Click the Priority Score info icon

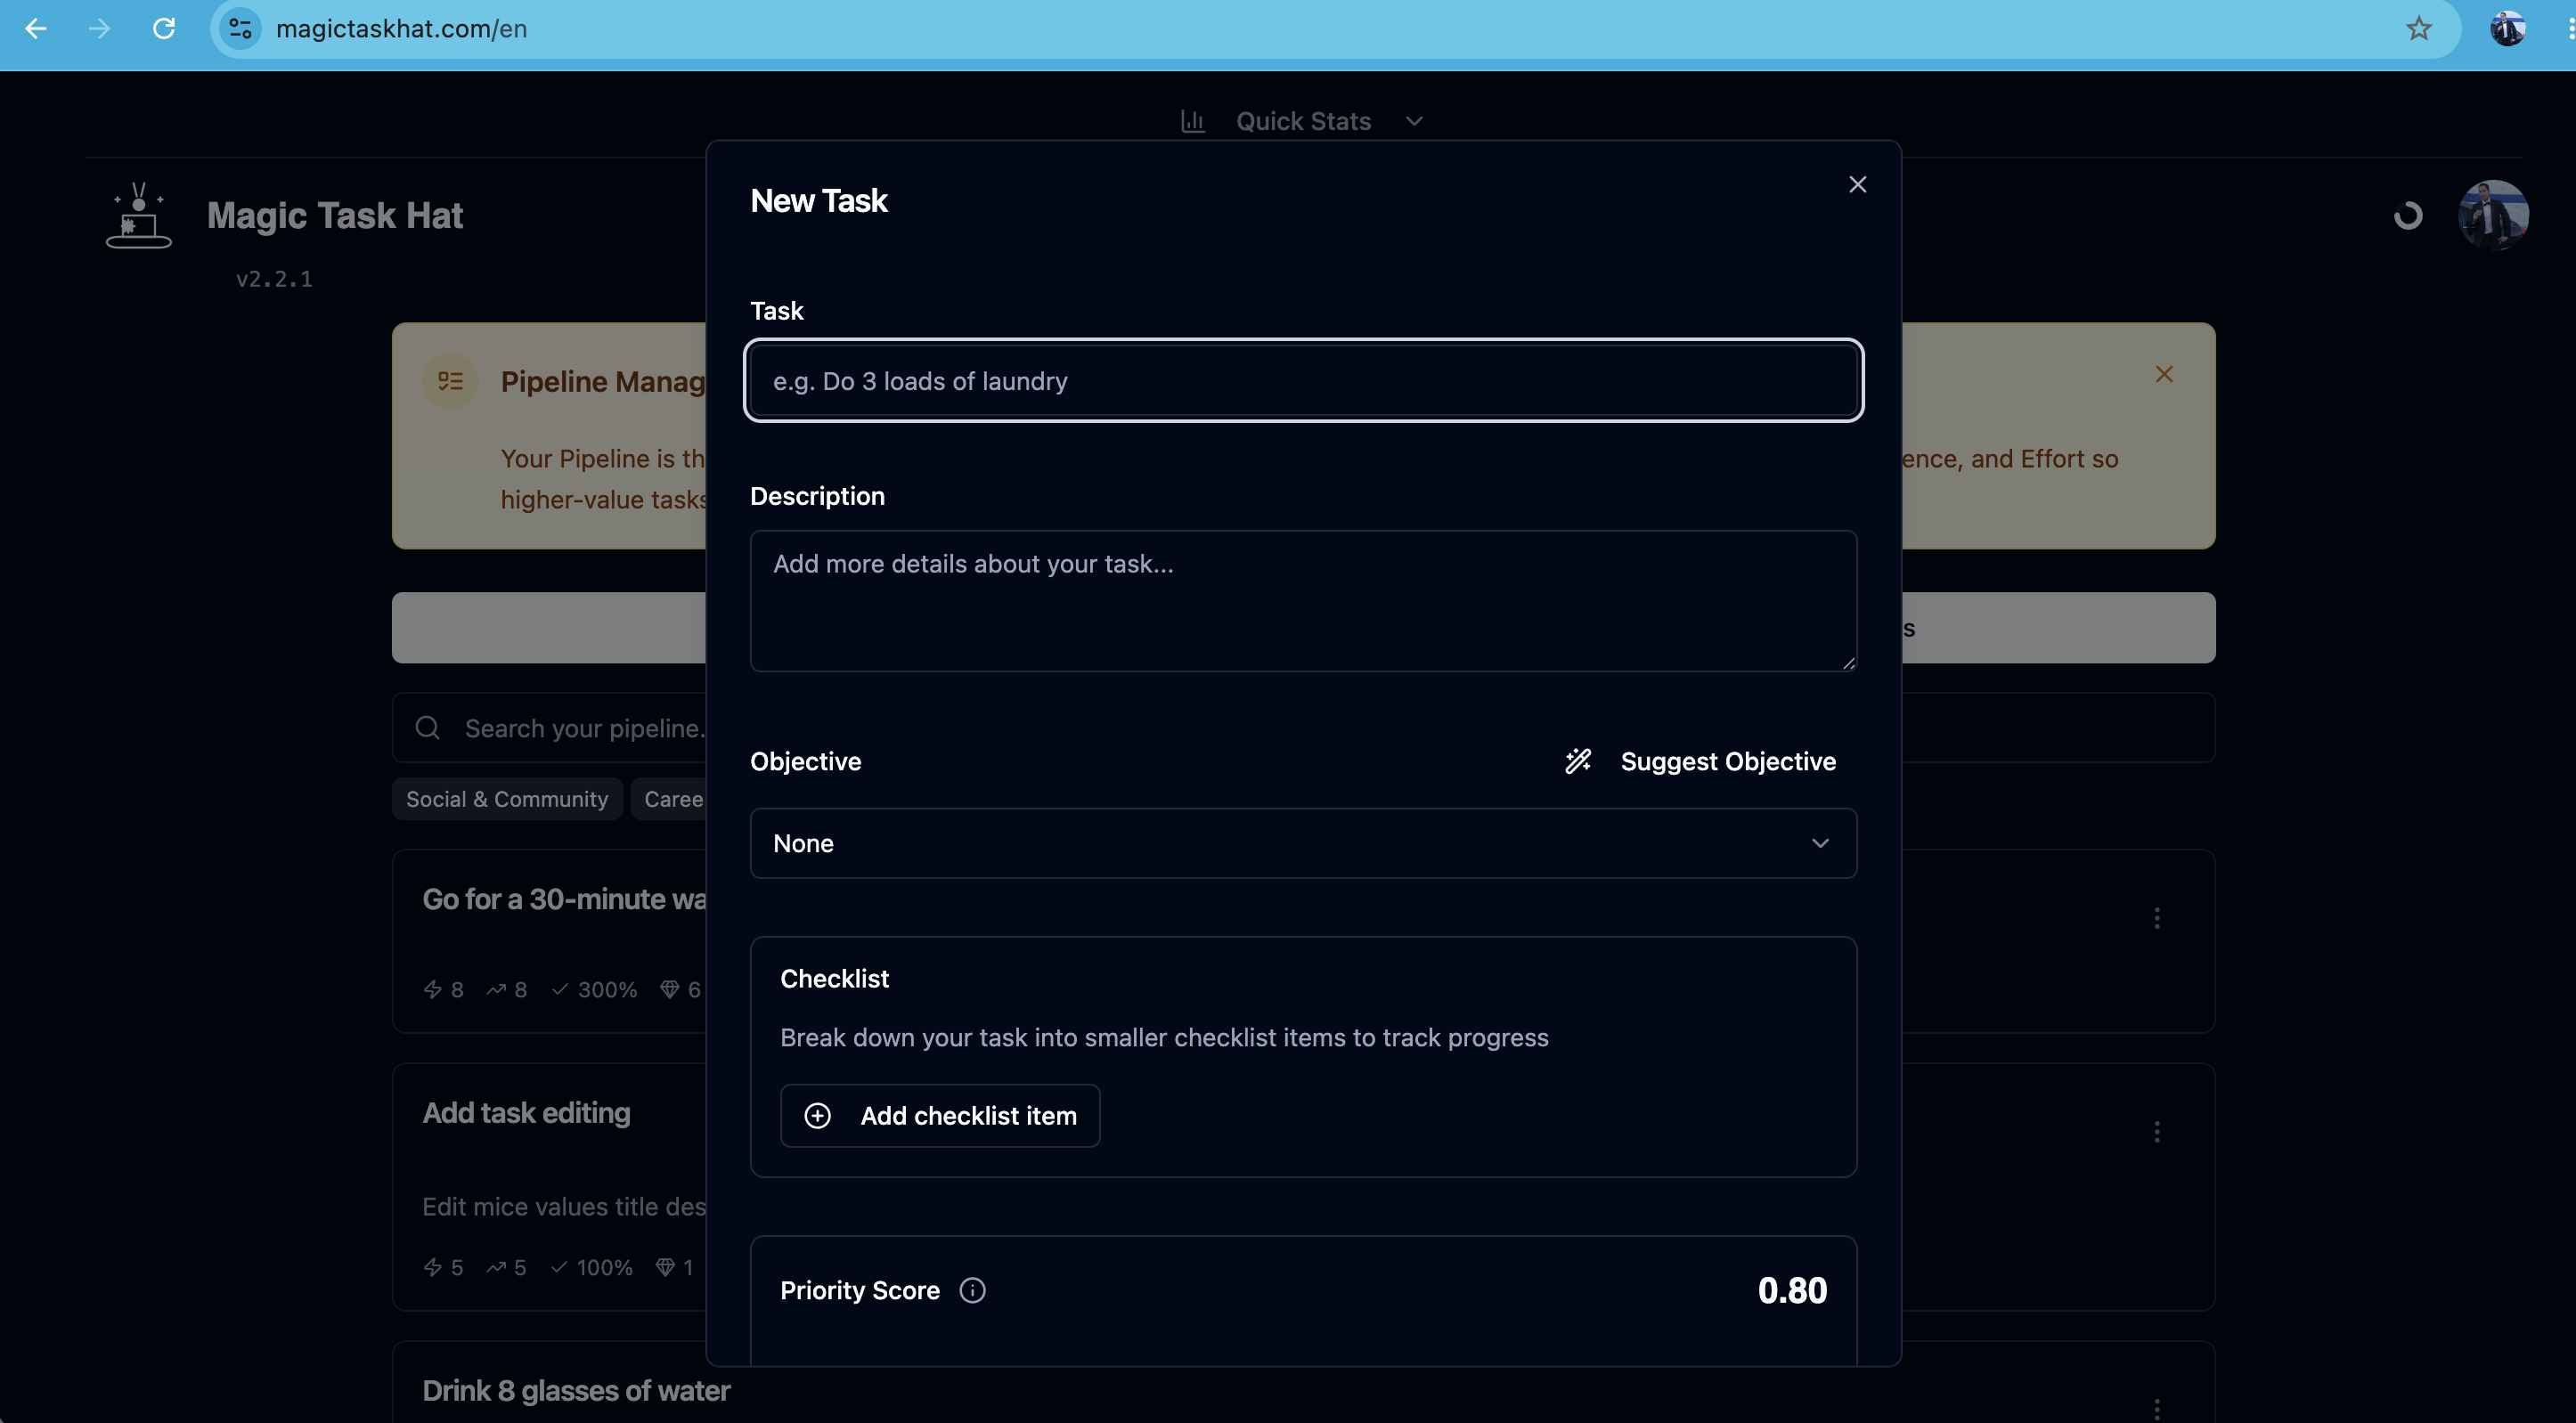[972, 1290]
